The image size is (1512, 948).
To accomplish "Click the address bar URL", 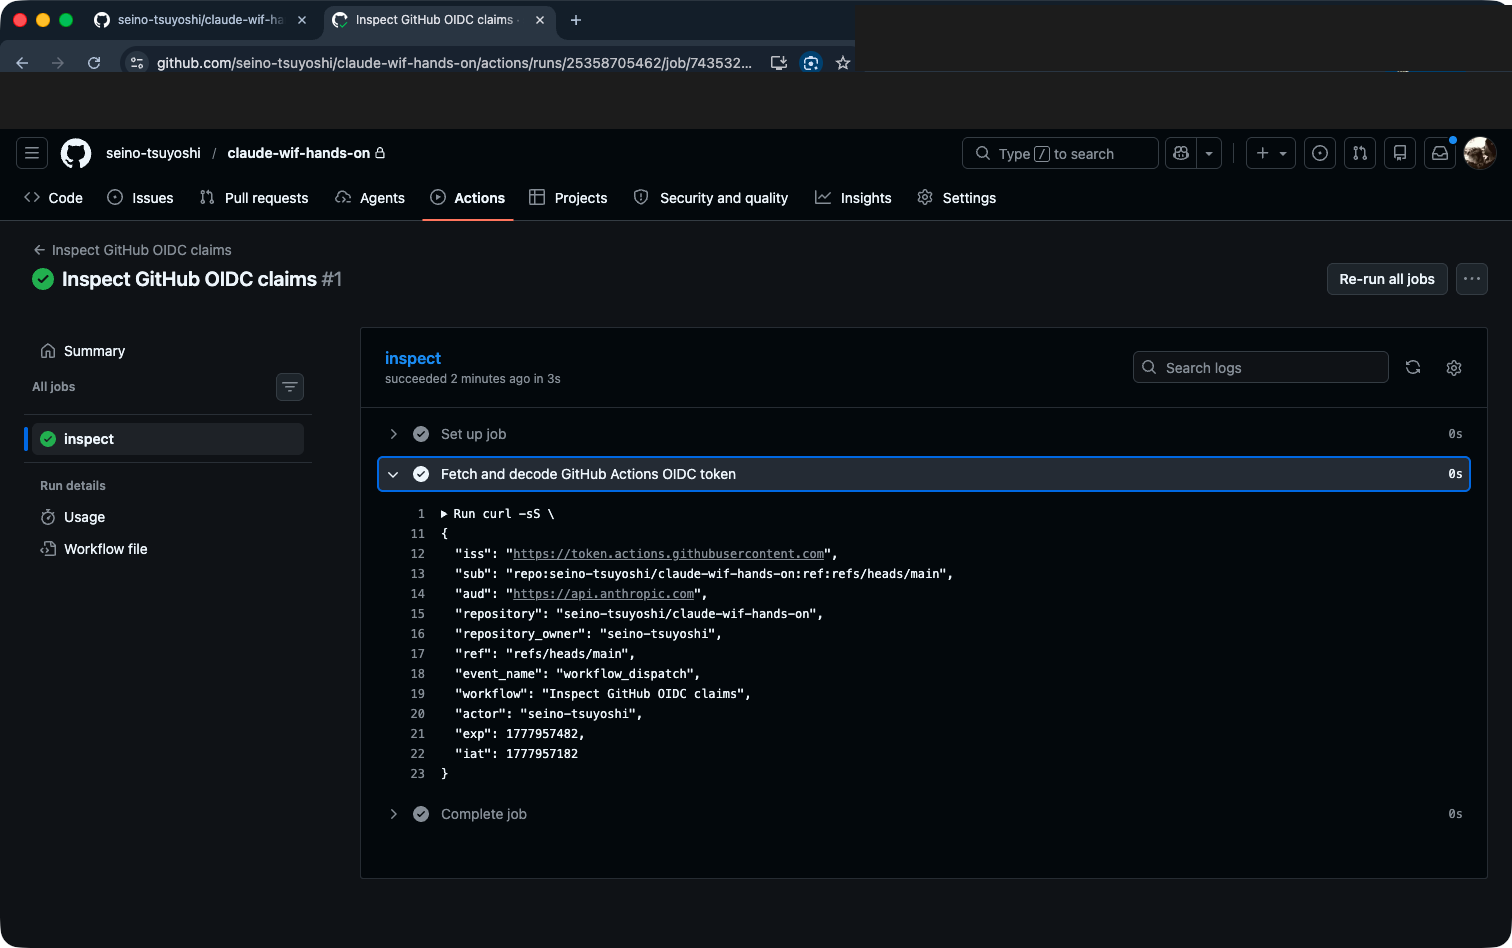I will coord(454,63).
